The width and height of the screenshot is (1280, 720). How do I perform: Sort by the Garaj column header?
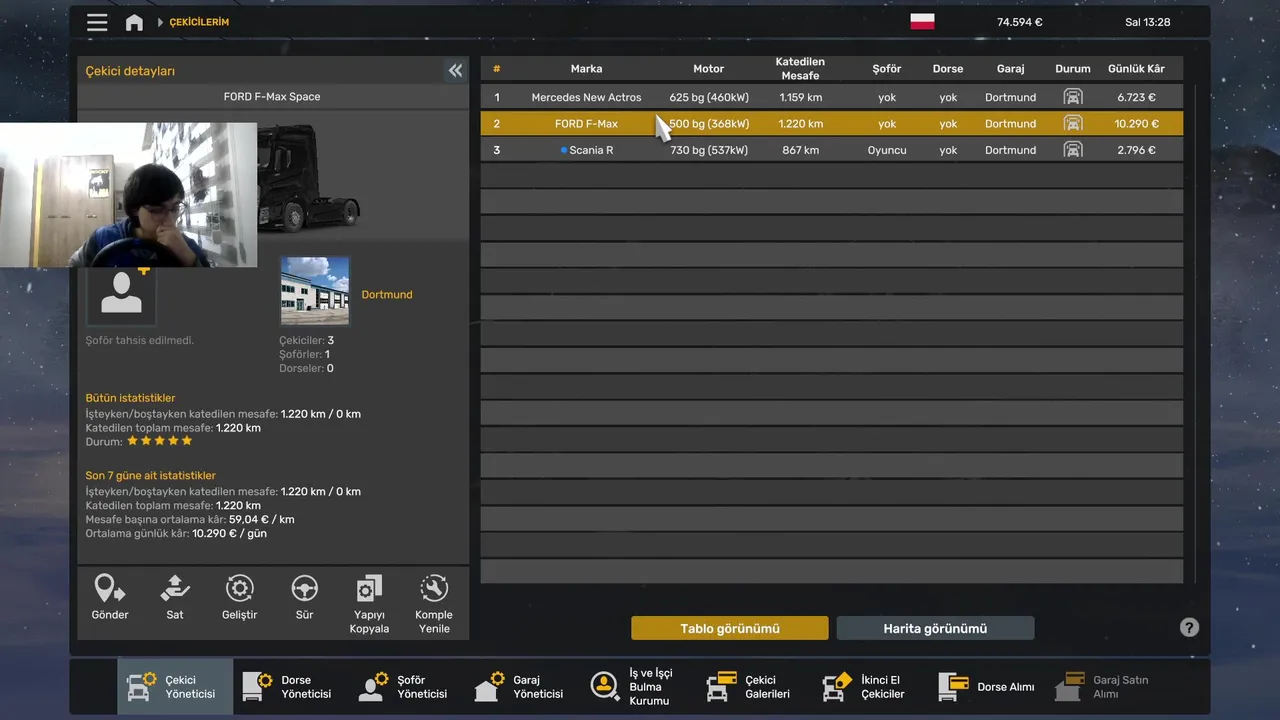(x=1010, y=69)
